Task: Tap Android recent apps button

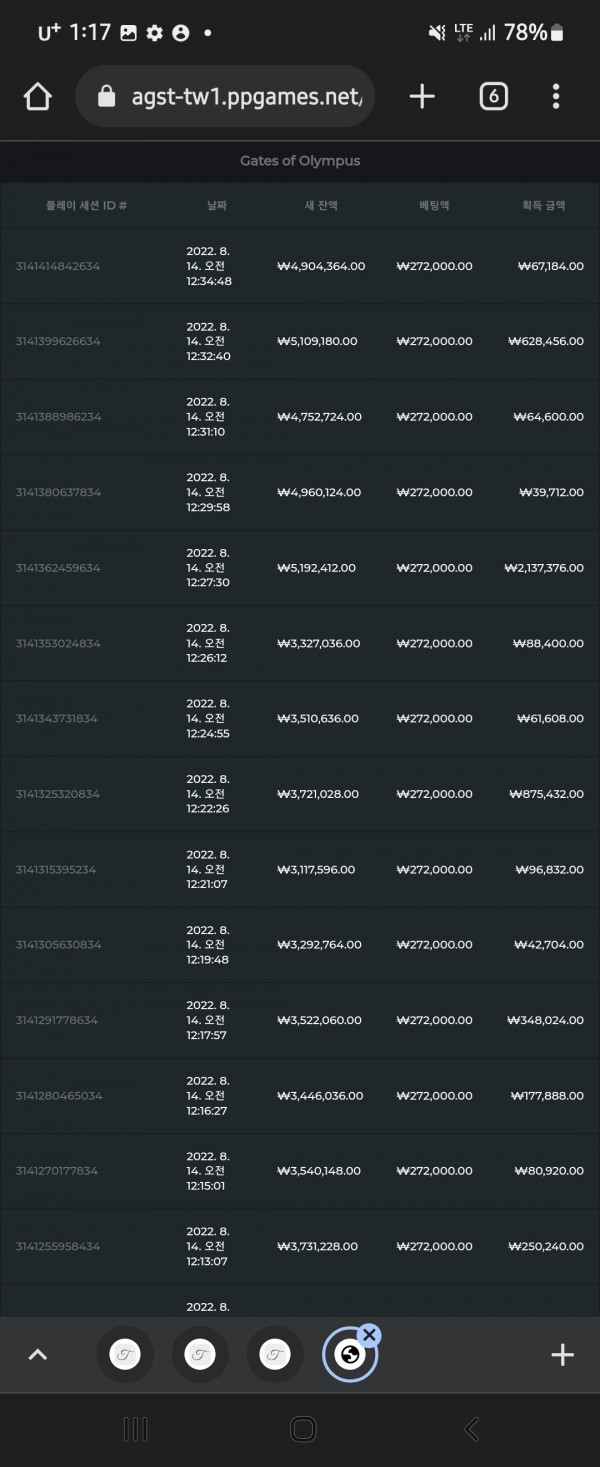Action: (x=135, y=1429)
